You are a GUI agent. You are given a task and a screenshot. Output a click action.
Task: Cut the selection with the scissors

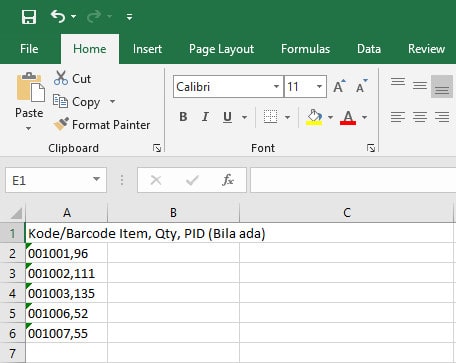(72, 79)
